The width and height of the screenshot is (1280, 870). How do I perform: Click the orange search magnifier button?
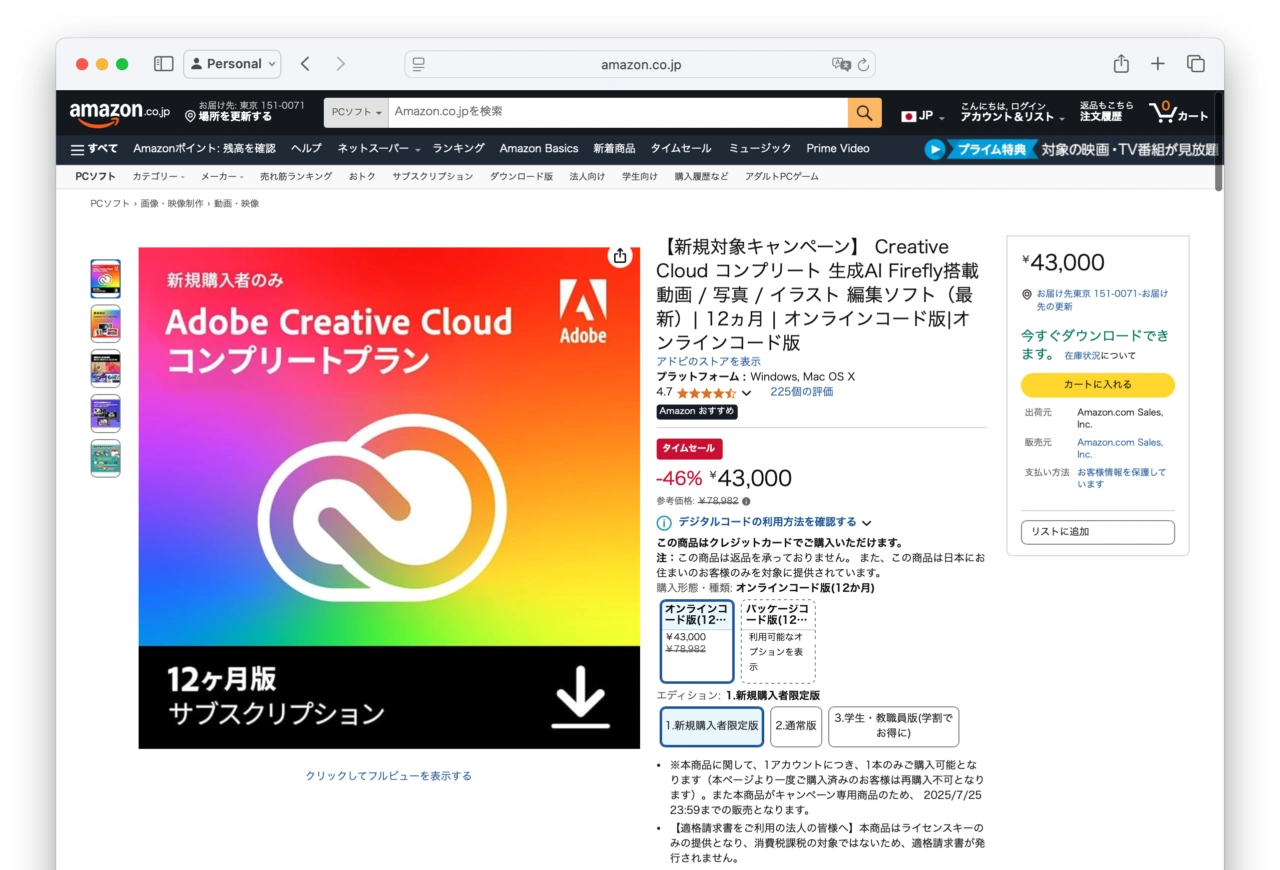click(864, 112)
